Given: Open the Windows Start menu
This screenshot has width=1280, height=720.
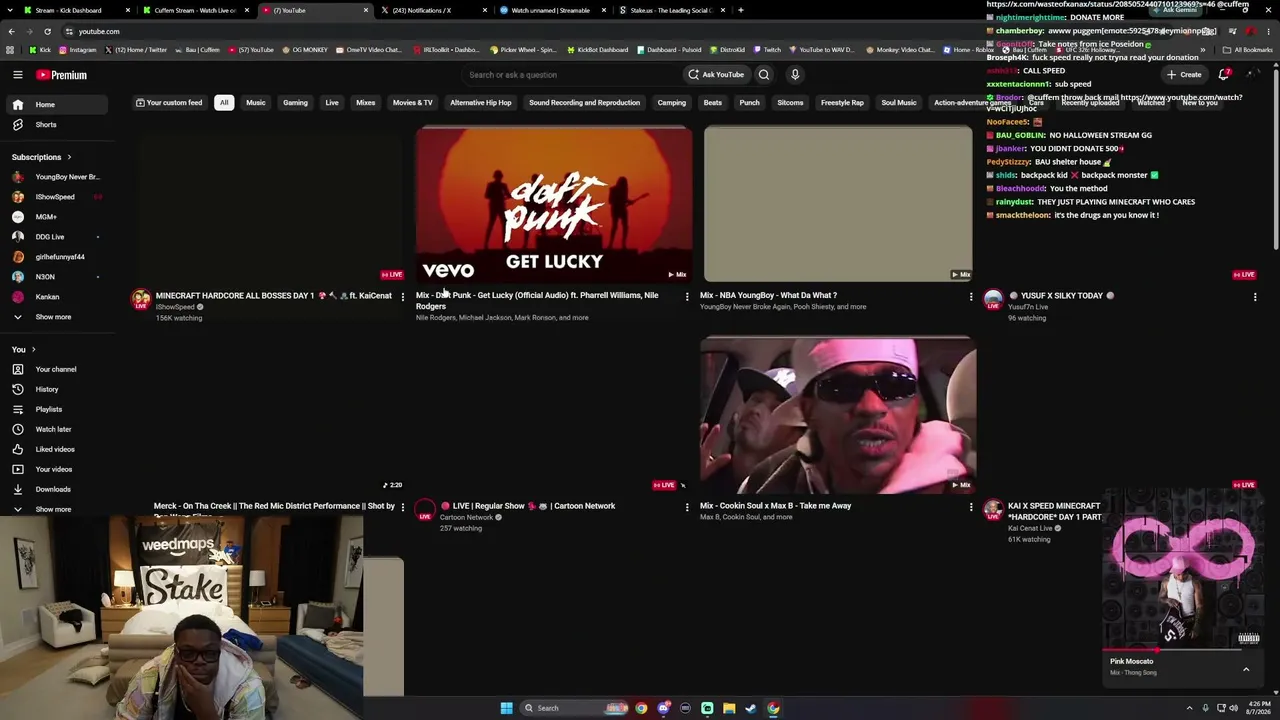Looking at the screenshot, I should pyautogui.click(x=507, y=708).
